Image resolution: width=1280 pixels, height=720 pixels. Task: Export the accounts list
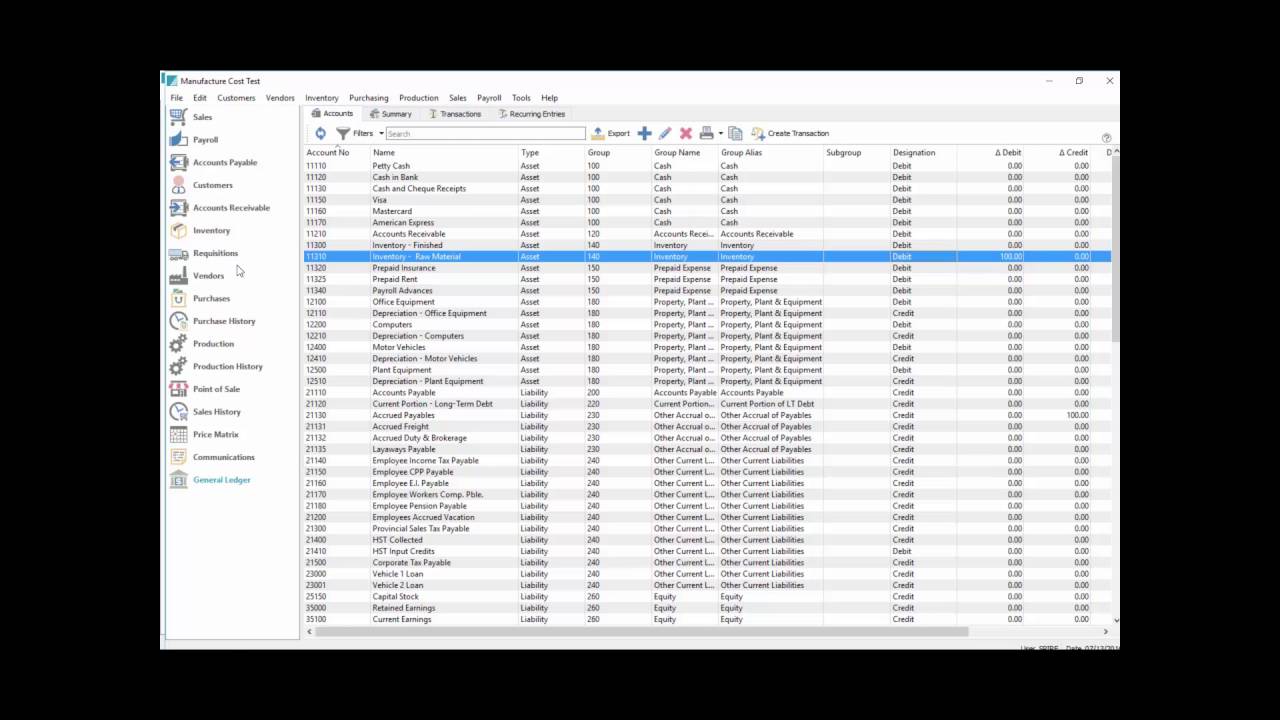(611, 133)
